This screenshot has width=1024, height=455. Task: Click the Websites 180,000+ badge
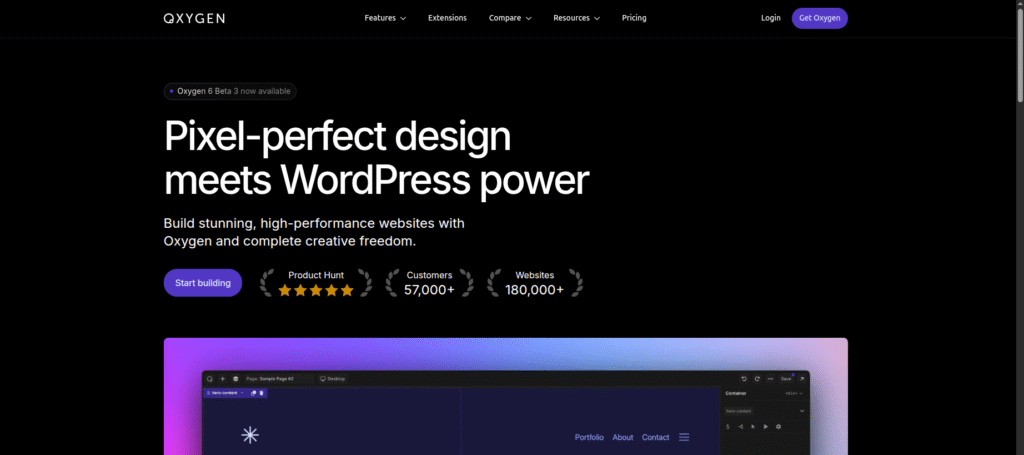534,283
